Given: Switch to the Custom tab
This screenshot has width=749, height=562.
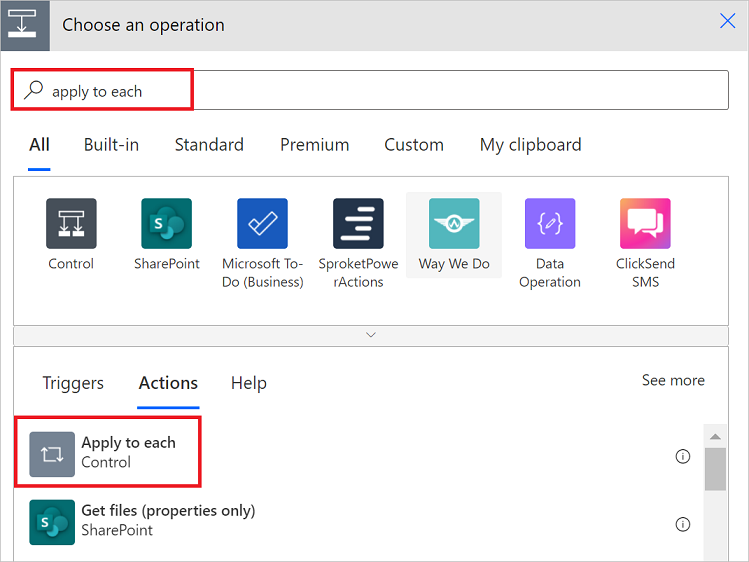Looking at the screenshot, I should click(x=414, y=145).
